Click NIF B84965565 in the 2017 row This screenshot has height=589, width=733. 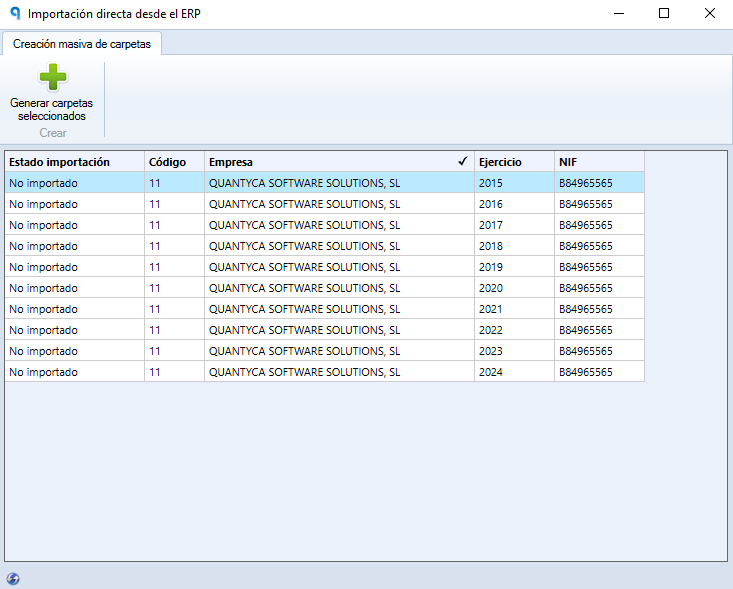point(599,225)
